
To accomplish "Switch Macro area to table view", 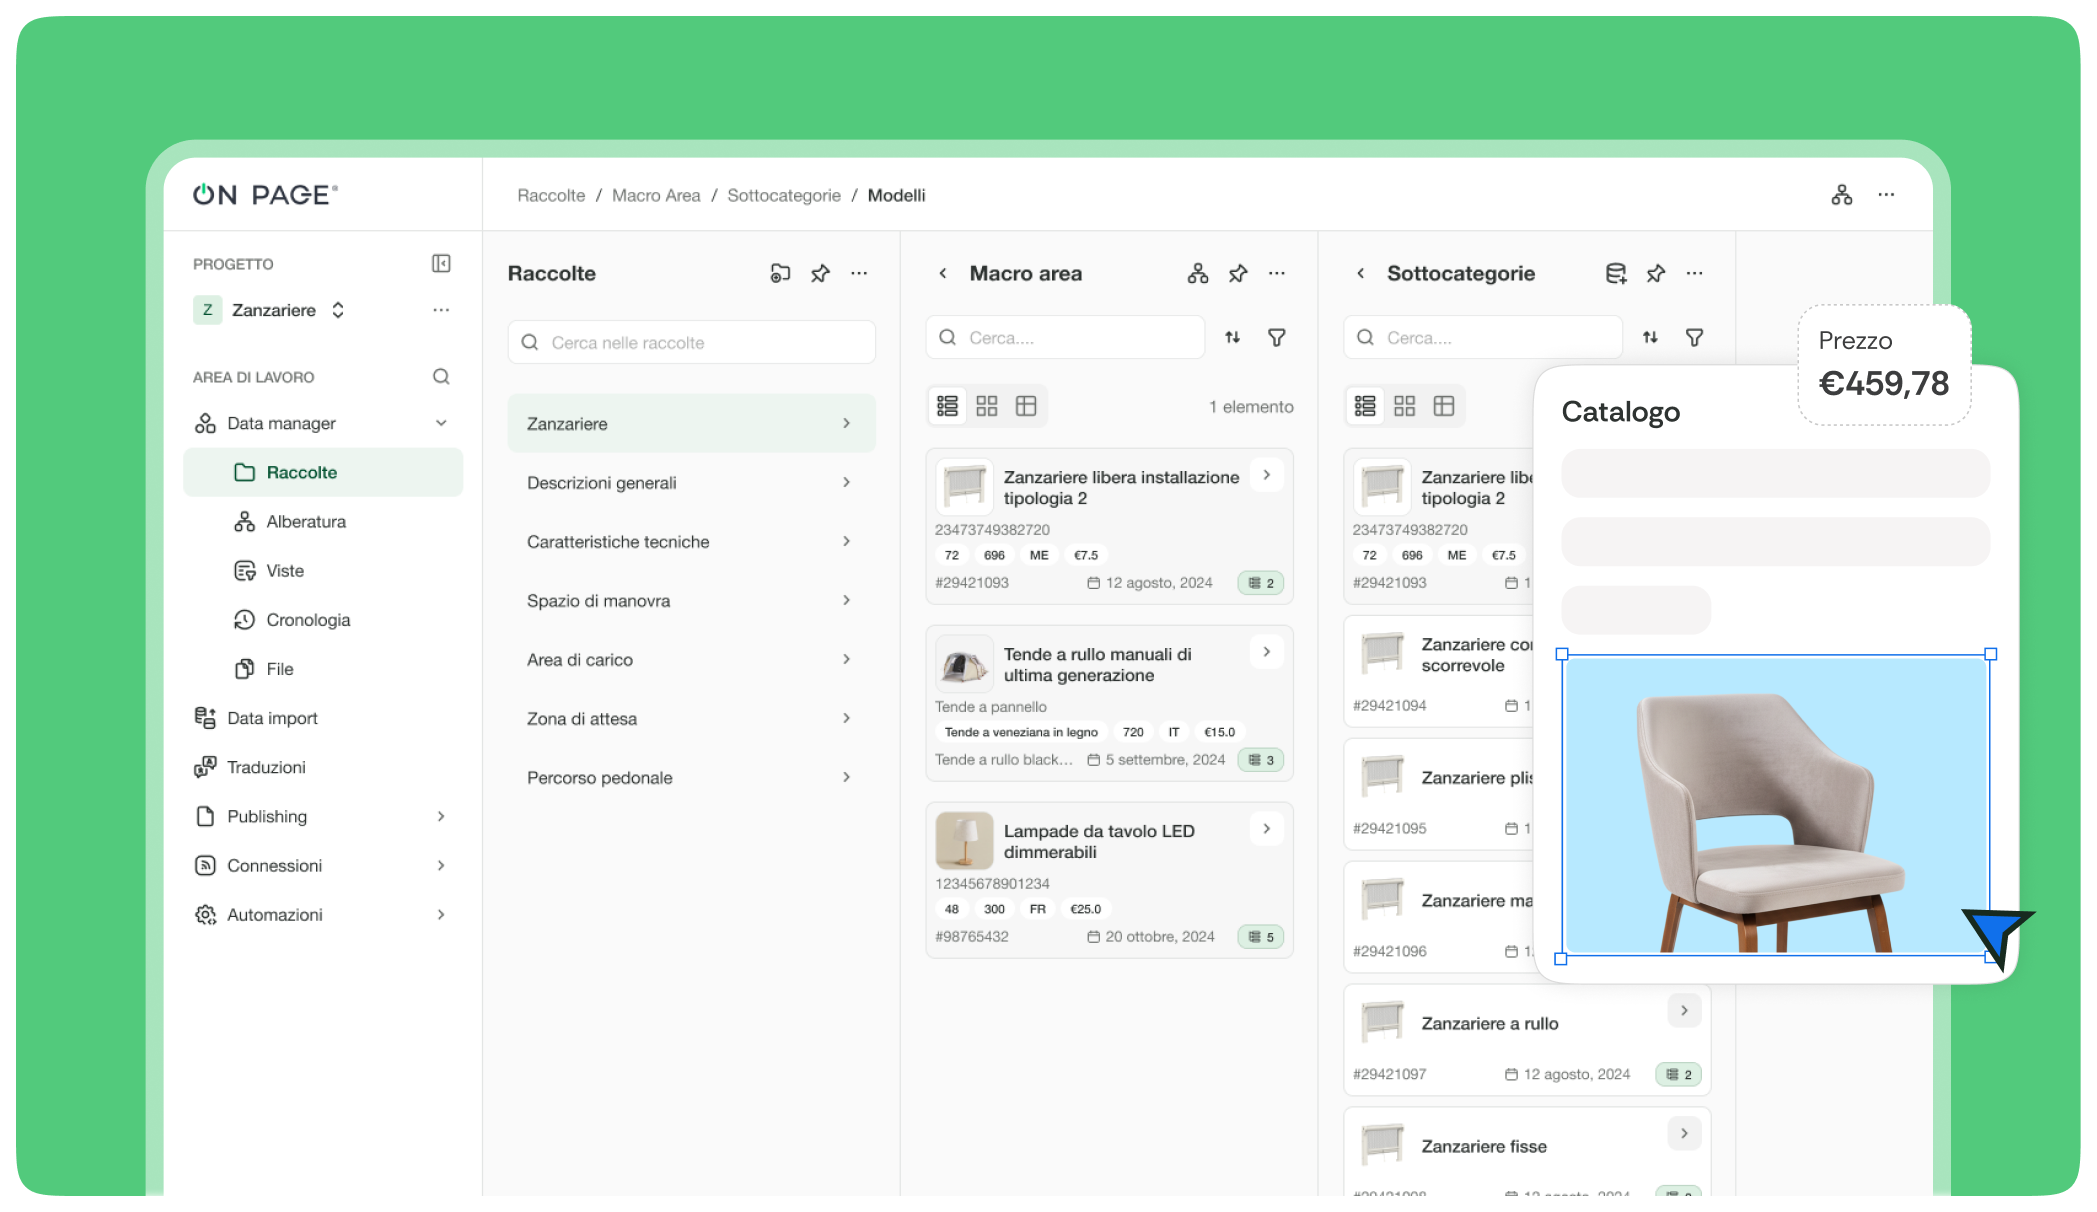I will tap(1026, 406).
